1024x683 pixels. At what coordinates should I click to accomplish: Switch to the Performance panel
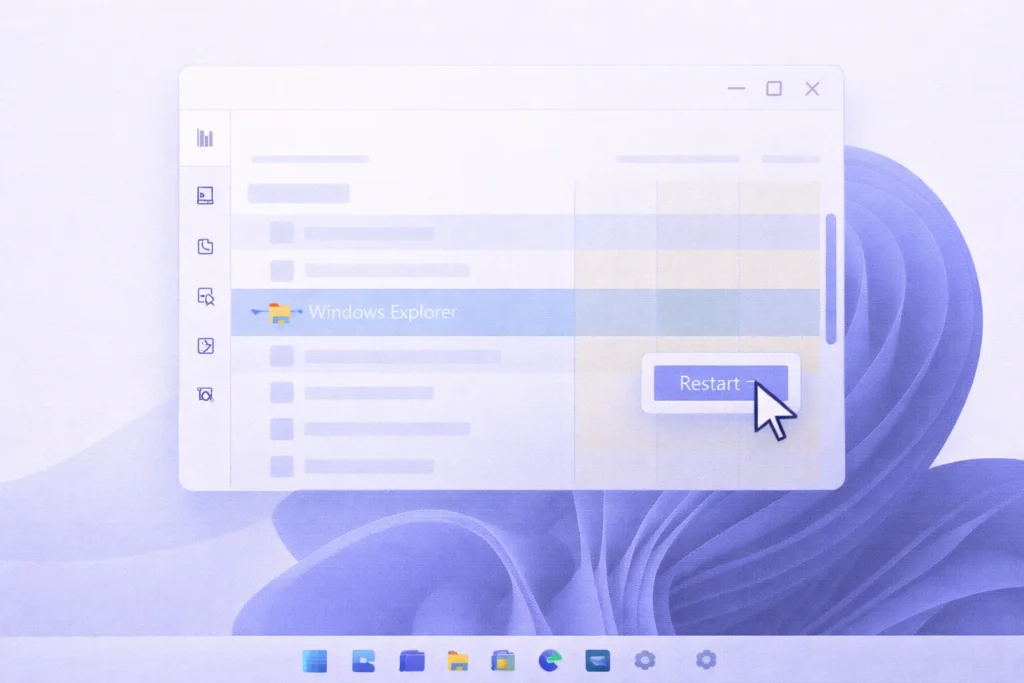tap(203, 196)
